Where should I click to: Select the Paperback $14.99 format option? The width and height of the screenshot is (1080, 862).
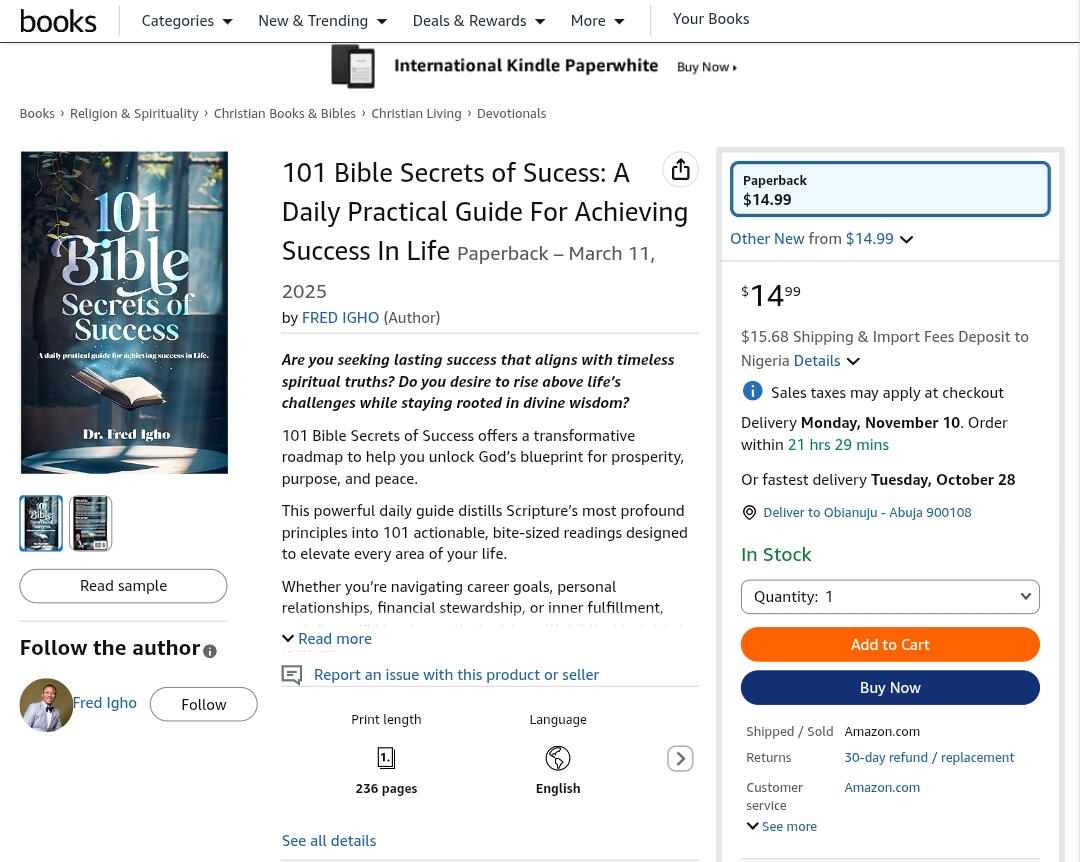(890, 189)
